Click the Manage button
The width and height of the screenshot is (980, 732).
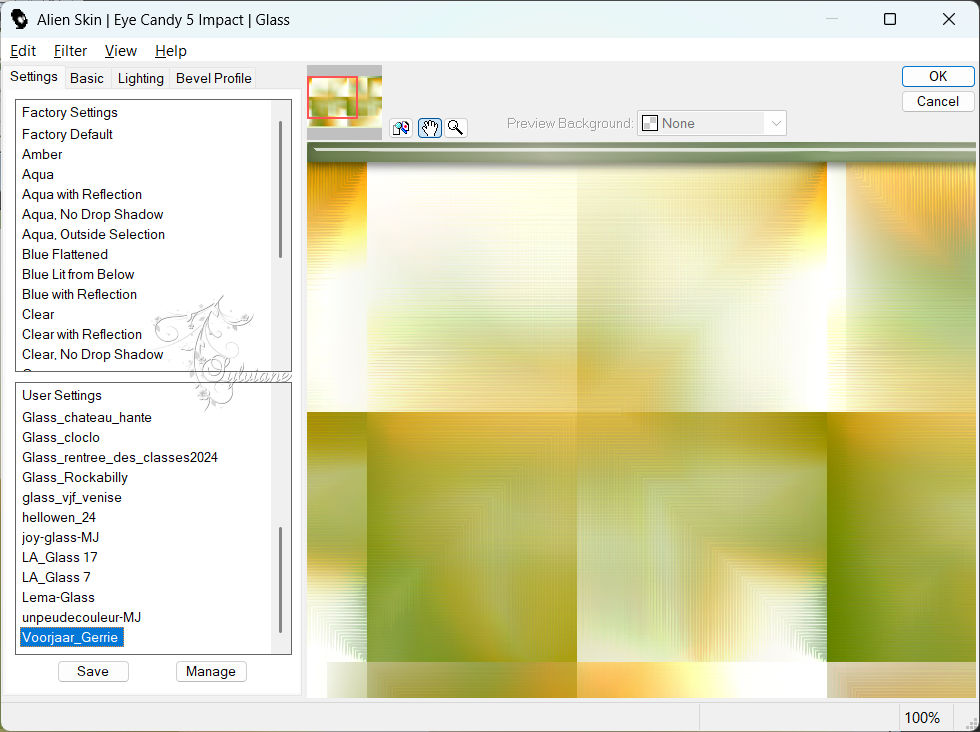pyautogui.click(x=211, y=671)
